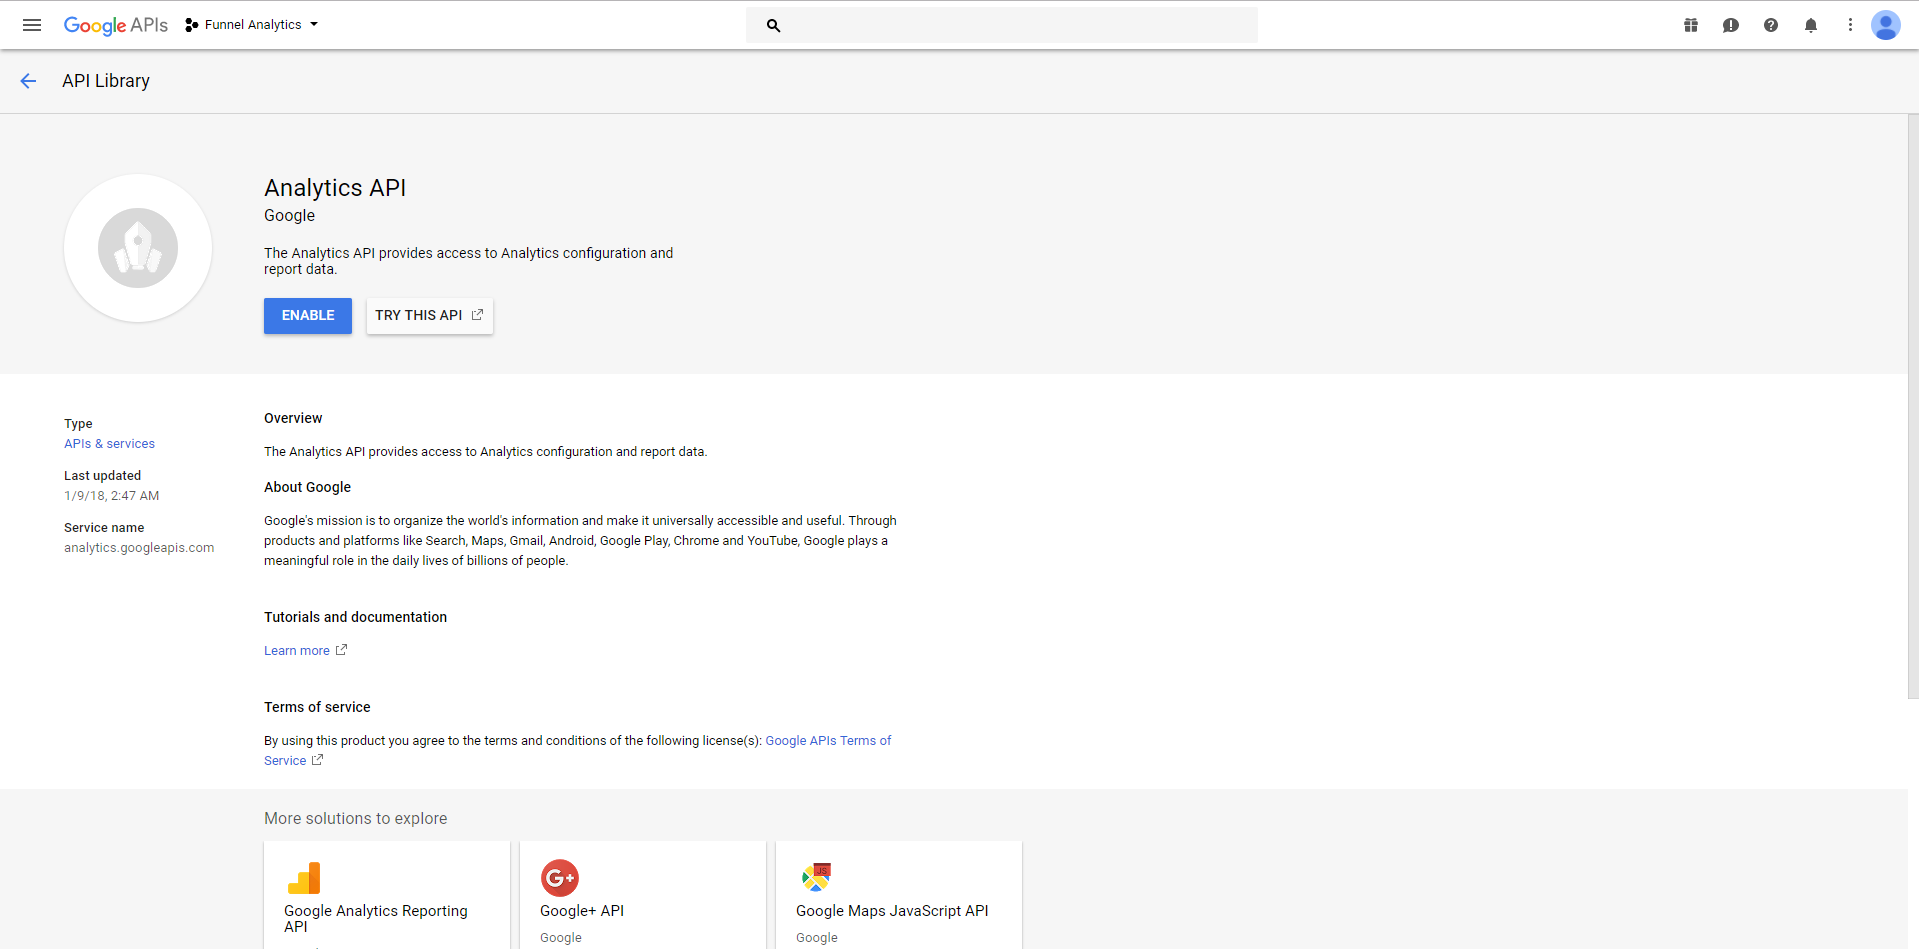This screenshot has width=1919, height=949.
Task: Click the Google Analytics Reporting API icon
Action: (304, 878)
